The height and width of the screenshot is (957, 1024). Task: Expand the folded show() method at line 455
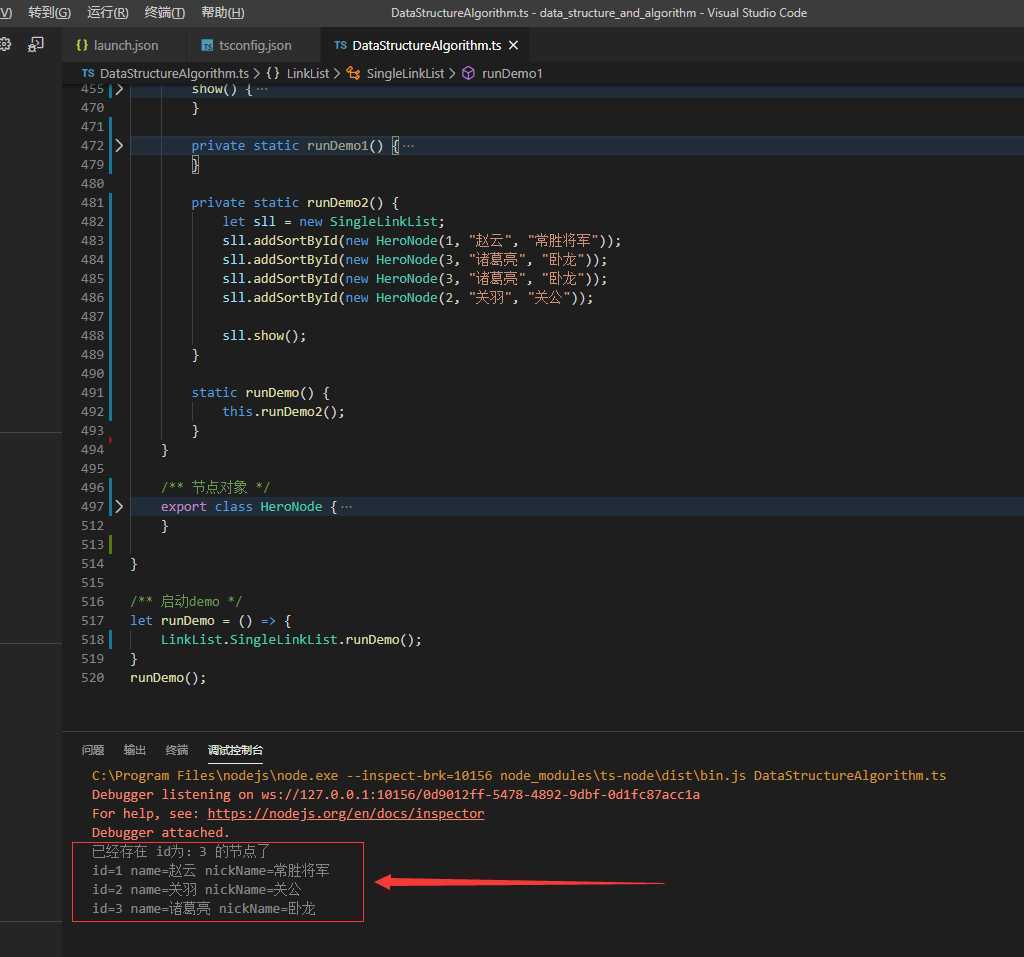[119, 89]
